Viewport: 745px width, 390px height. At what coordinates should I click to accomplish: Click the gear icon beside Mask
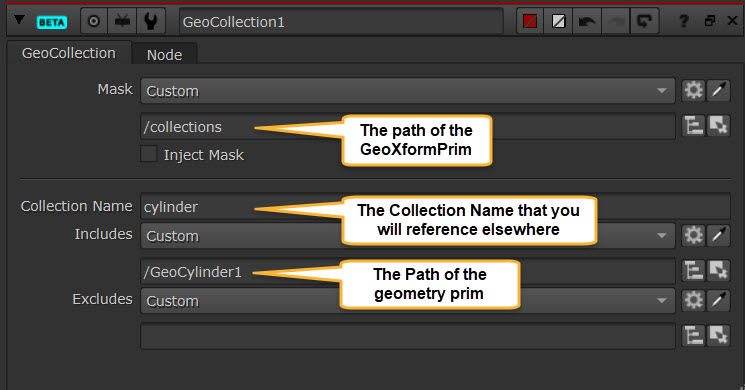(693, 90)
